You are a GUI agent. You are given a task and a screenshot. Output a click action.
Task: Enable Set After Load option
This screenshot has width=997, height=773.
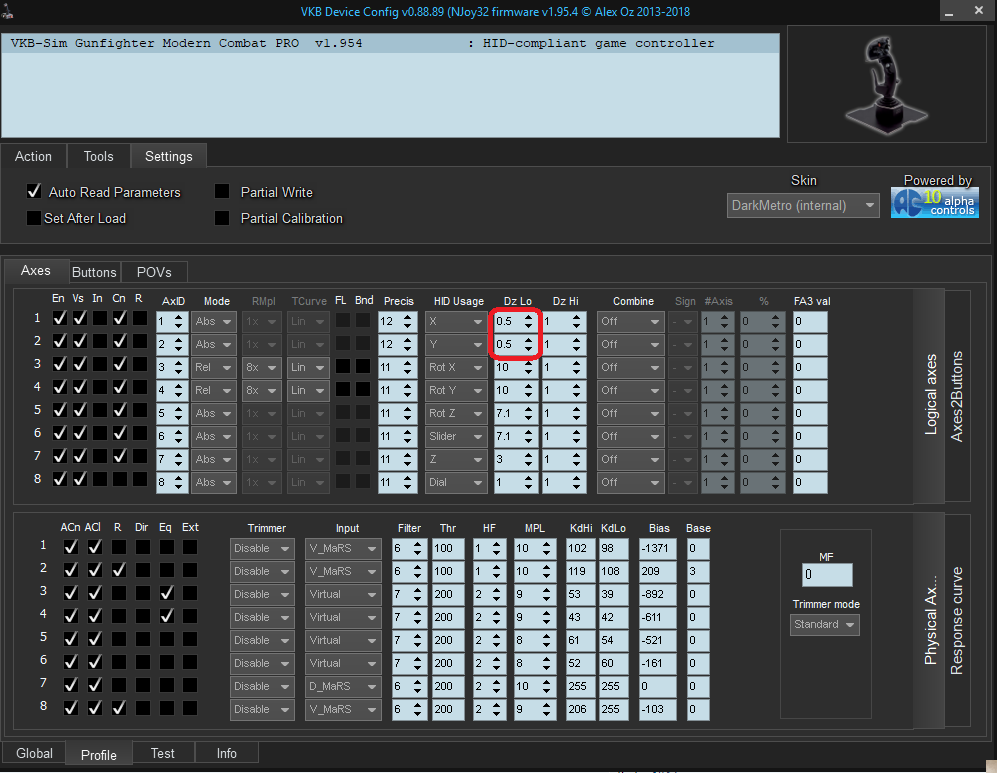[x=35, y=218]
